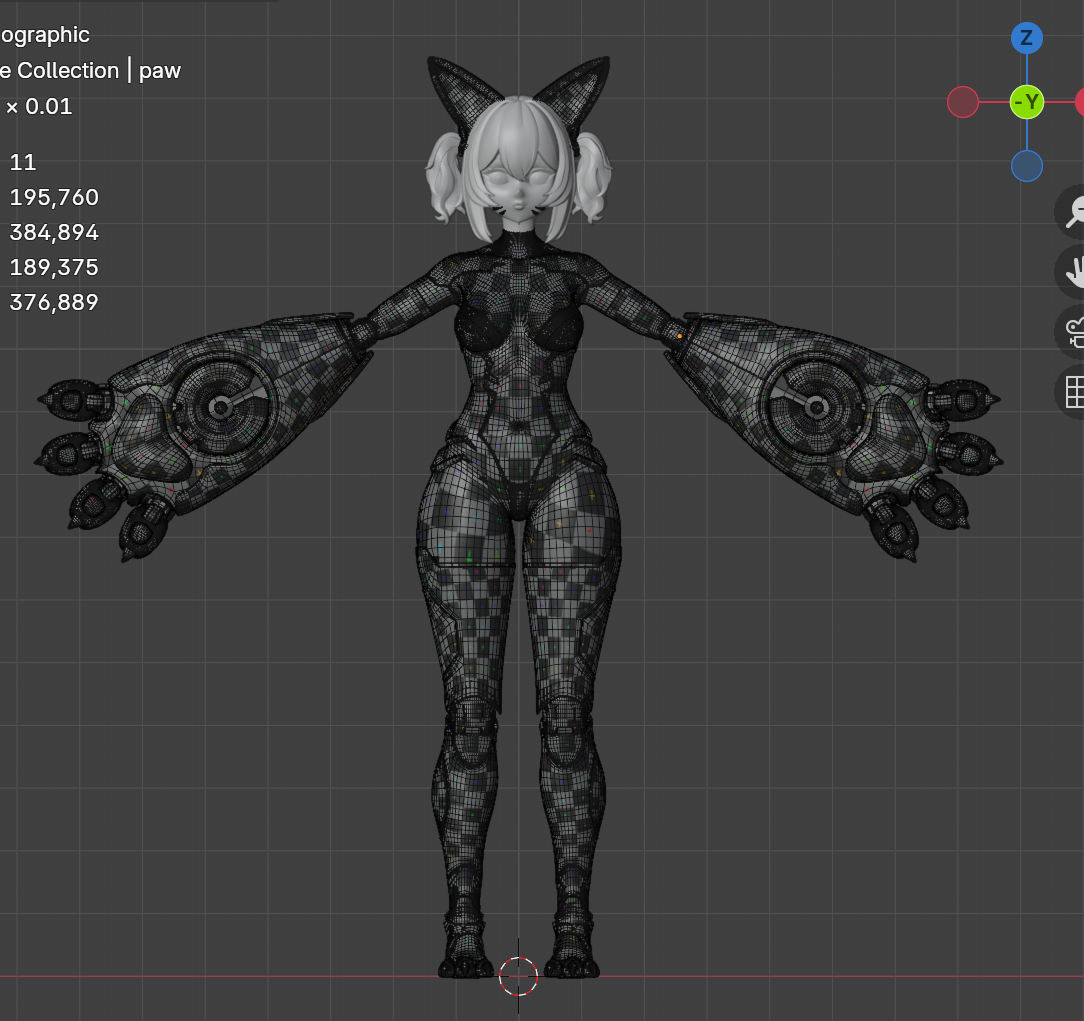1084x1021 pixels.
Task: Click the solid red axis ball right of -Y
Action: pos(1080,102)
